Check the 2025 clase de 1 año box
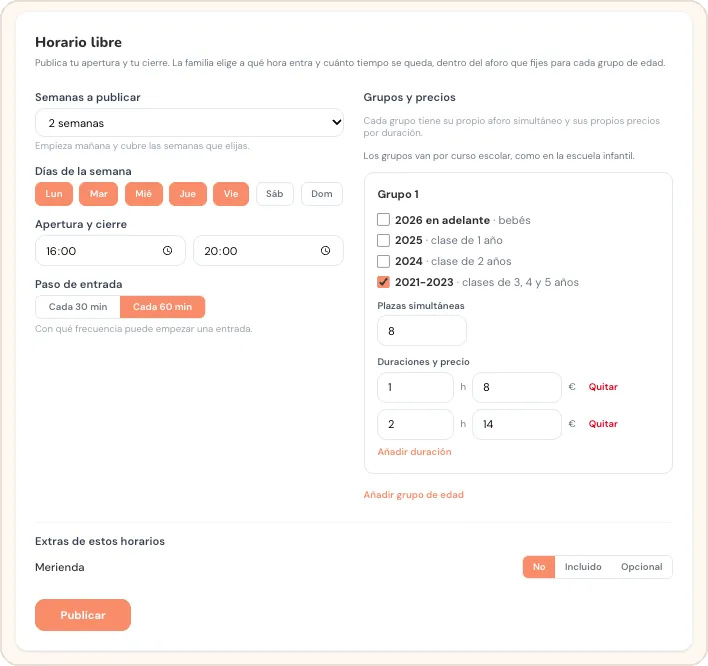The height and width of the screenshot is (666, 708). click(x=383, y=240)
